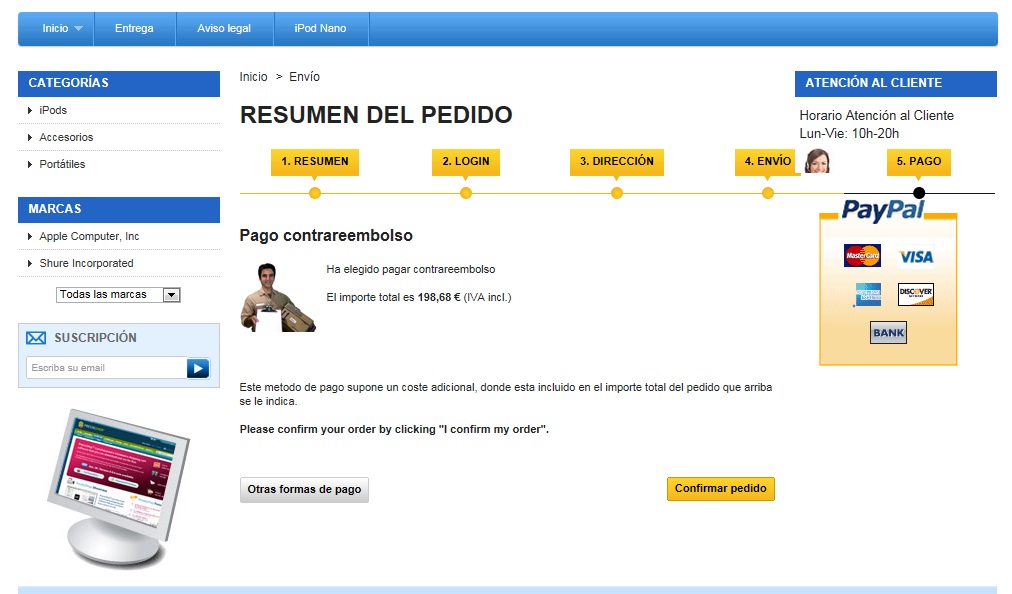This screenshot has height=594, width=1012.
Task: Click the Suscripción heading text
Action: coord(96,338)
